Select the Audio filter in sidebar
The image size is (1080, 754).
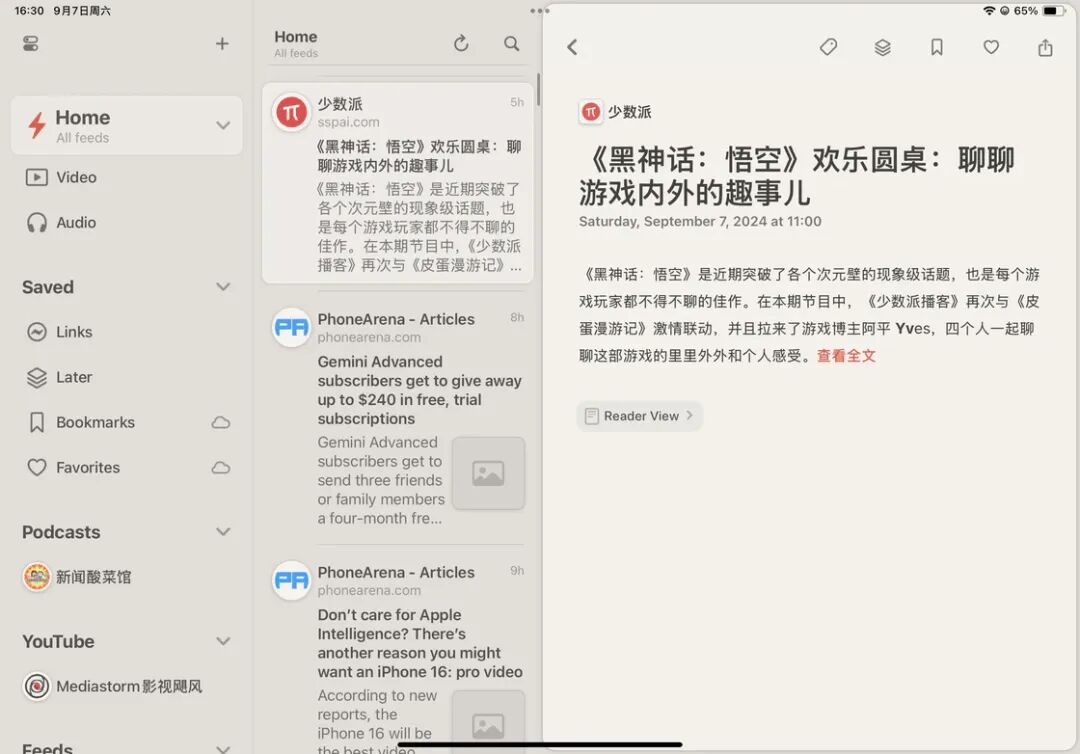pos(127,222)
